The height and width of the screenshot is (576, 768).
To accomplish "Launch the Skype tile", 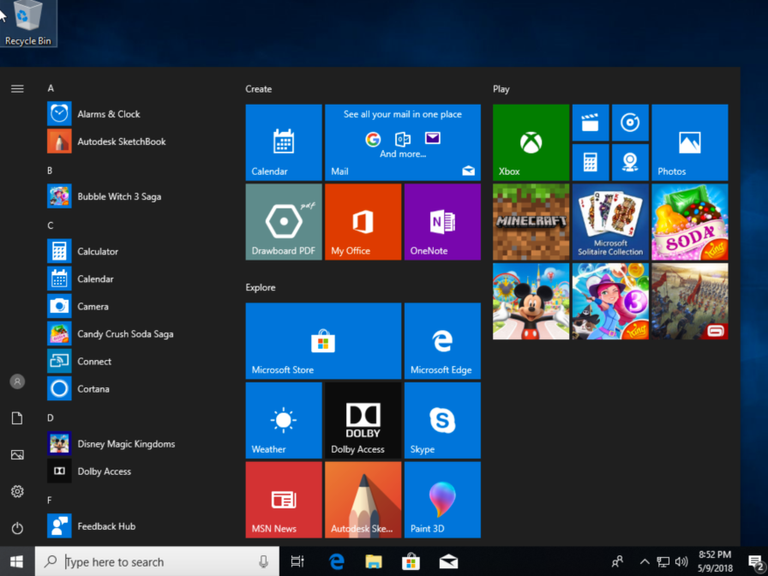I will pos(442,420).
